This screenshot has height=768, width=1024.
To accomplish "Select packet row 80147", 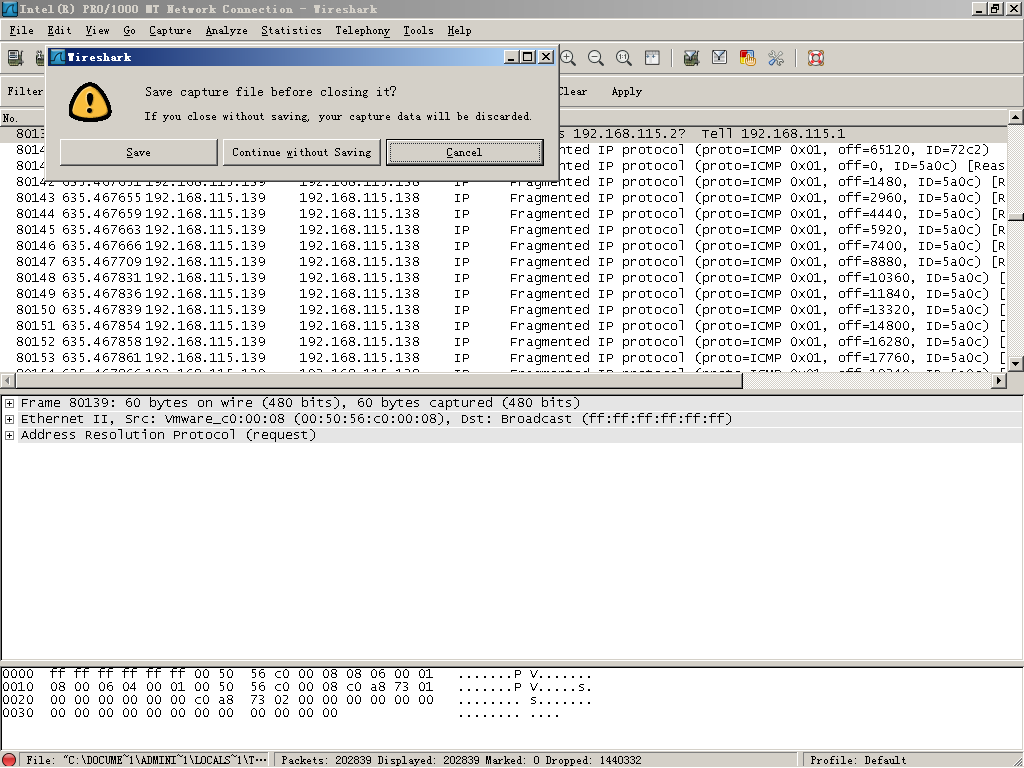I will pyautogui.click(x=504, y=262).
